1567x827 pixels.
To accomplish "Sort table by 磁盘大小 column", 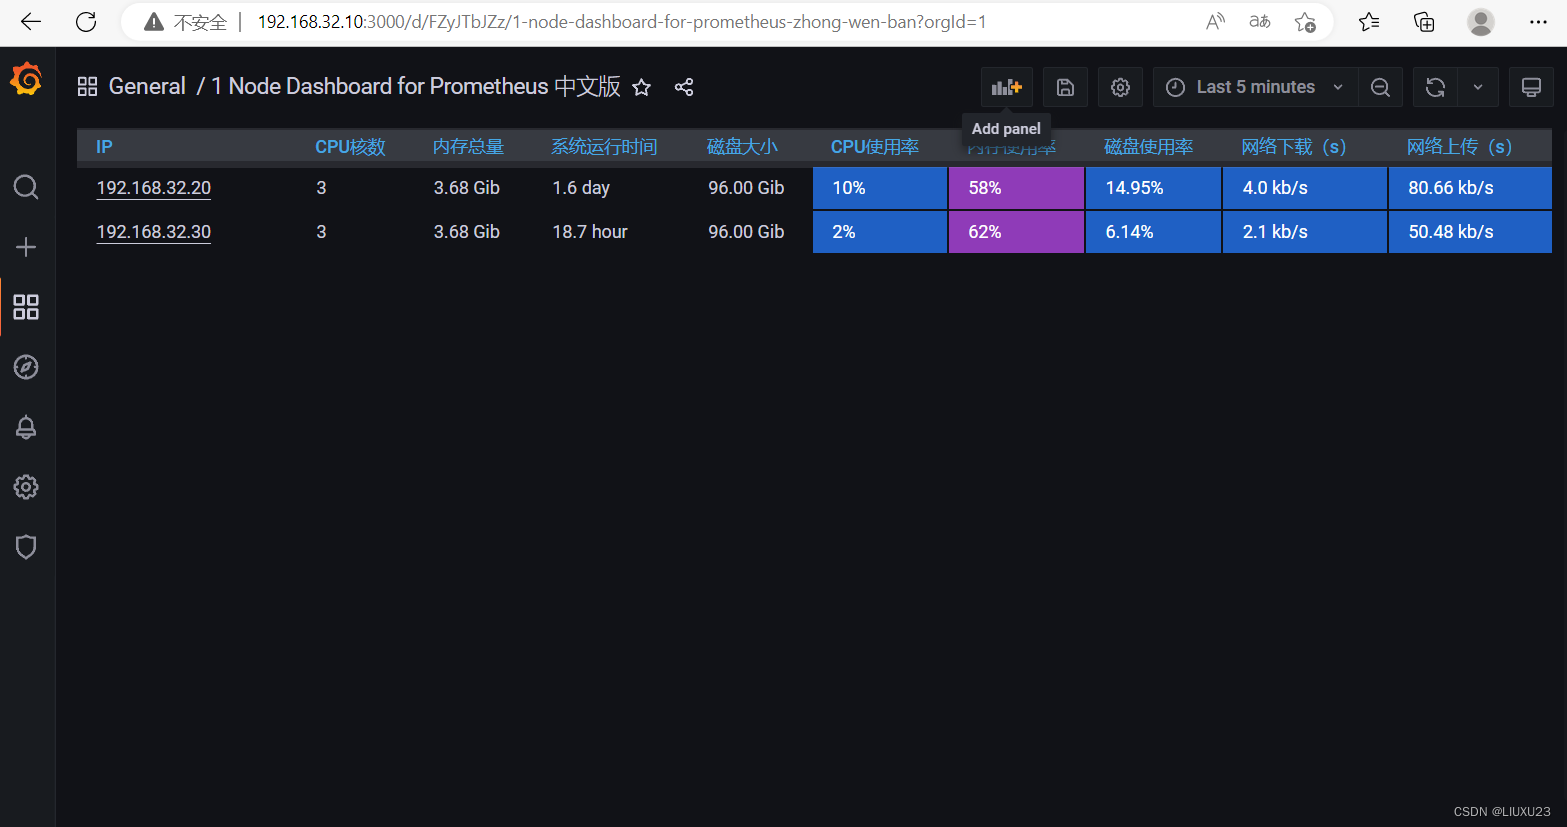I will [x=742, y=147].
